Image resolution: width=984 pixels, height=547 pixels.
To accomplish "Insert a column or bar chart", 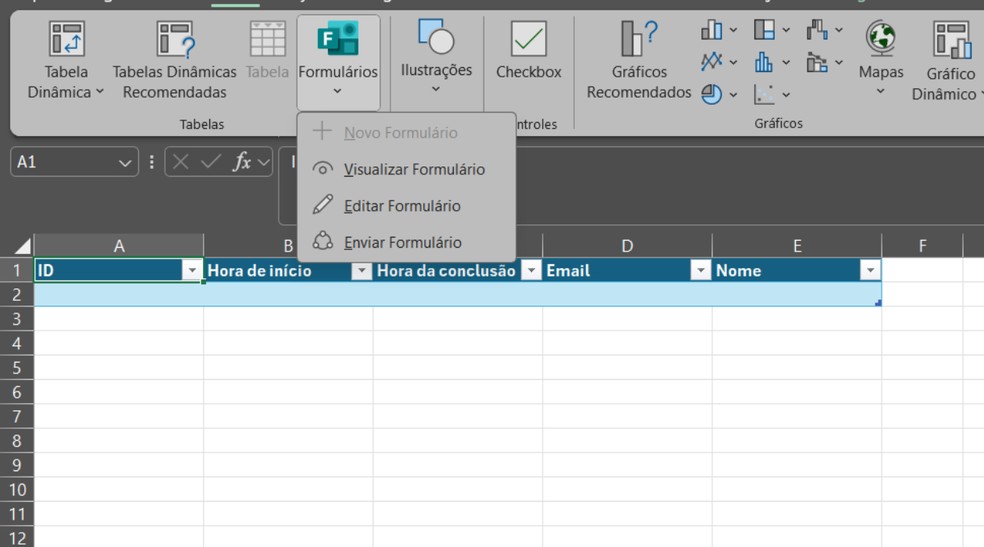I will (712, 29).
